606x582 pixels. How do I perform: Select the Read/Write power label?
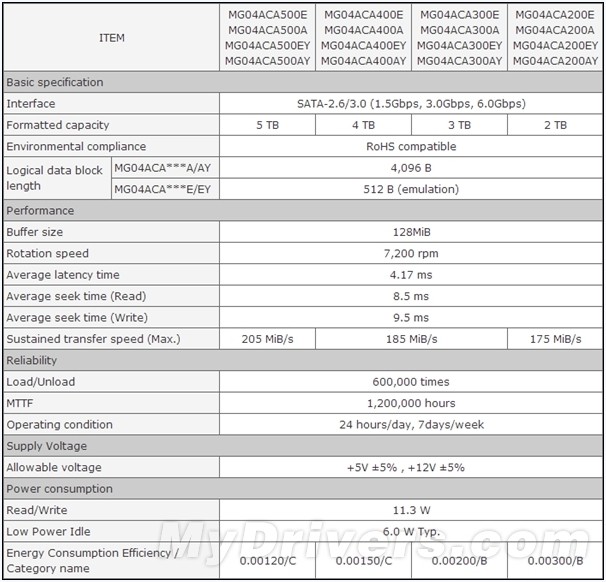click(x=37, y=510)
